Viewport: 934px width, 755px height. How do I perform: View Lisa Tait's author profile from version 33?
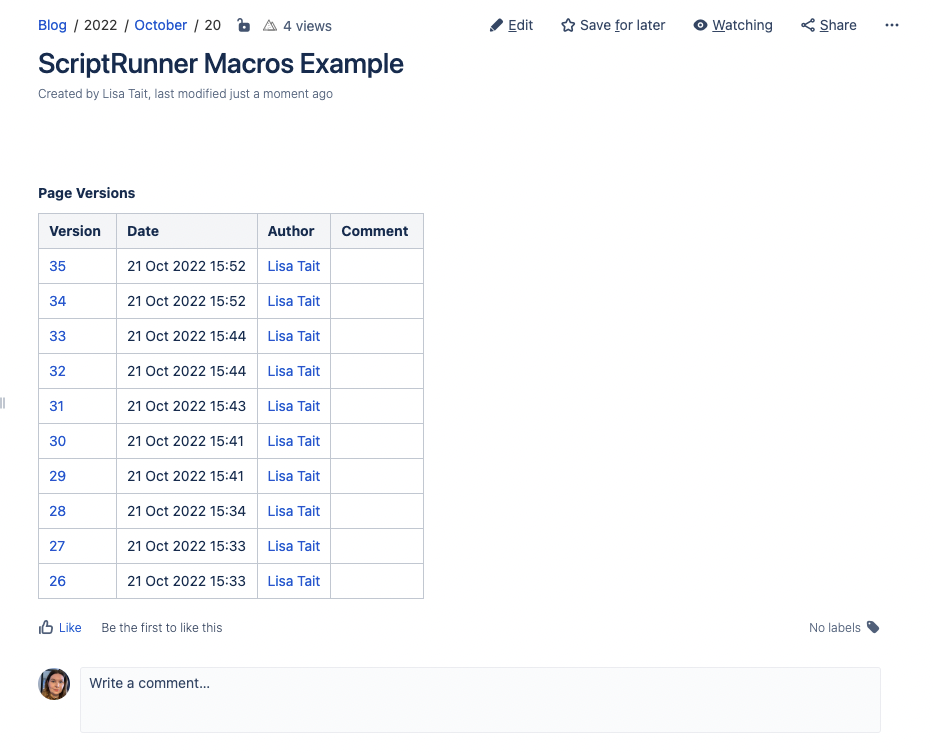[x=293, y=336]
